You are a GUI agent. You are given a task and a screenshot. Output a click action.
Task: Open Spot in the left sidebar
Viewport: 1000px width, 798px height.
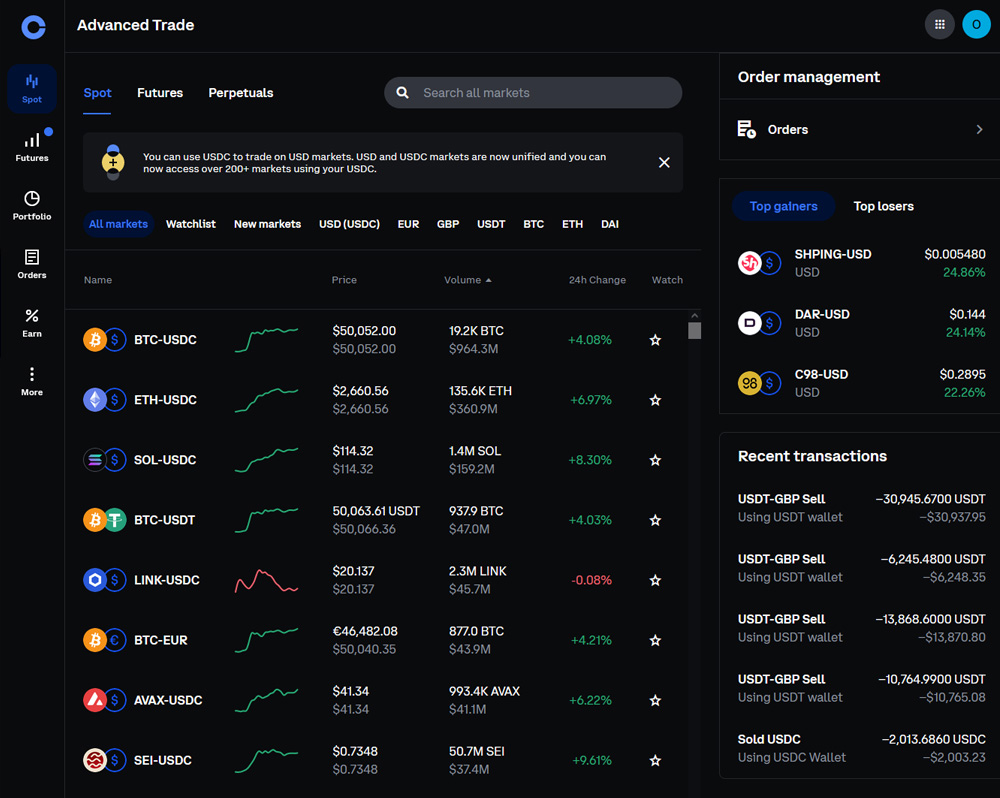click(32, 89)
